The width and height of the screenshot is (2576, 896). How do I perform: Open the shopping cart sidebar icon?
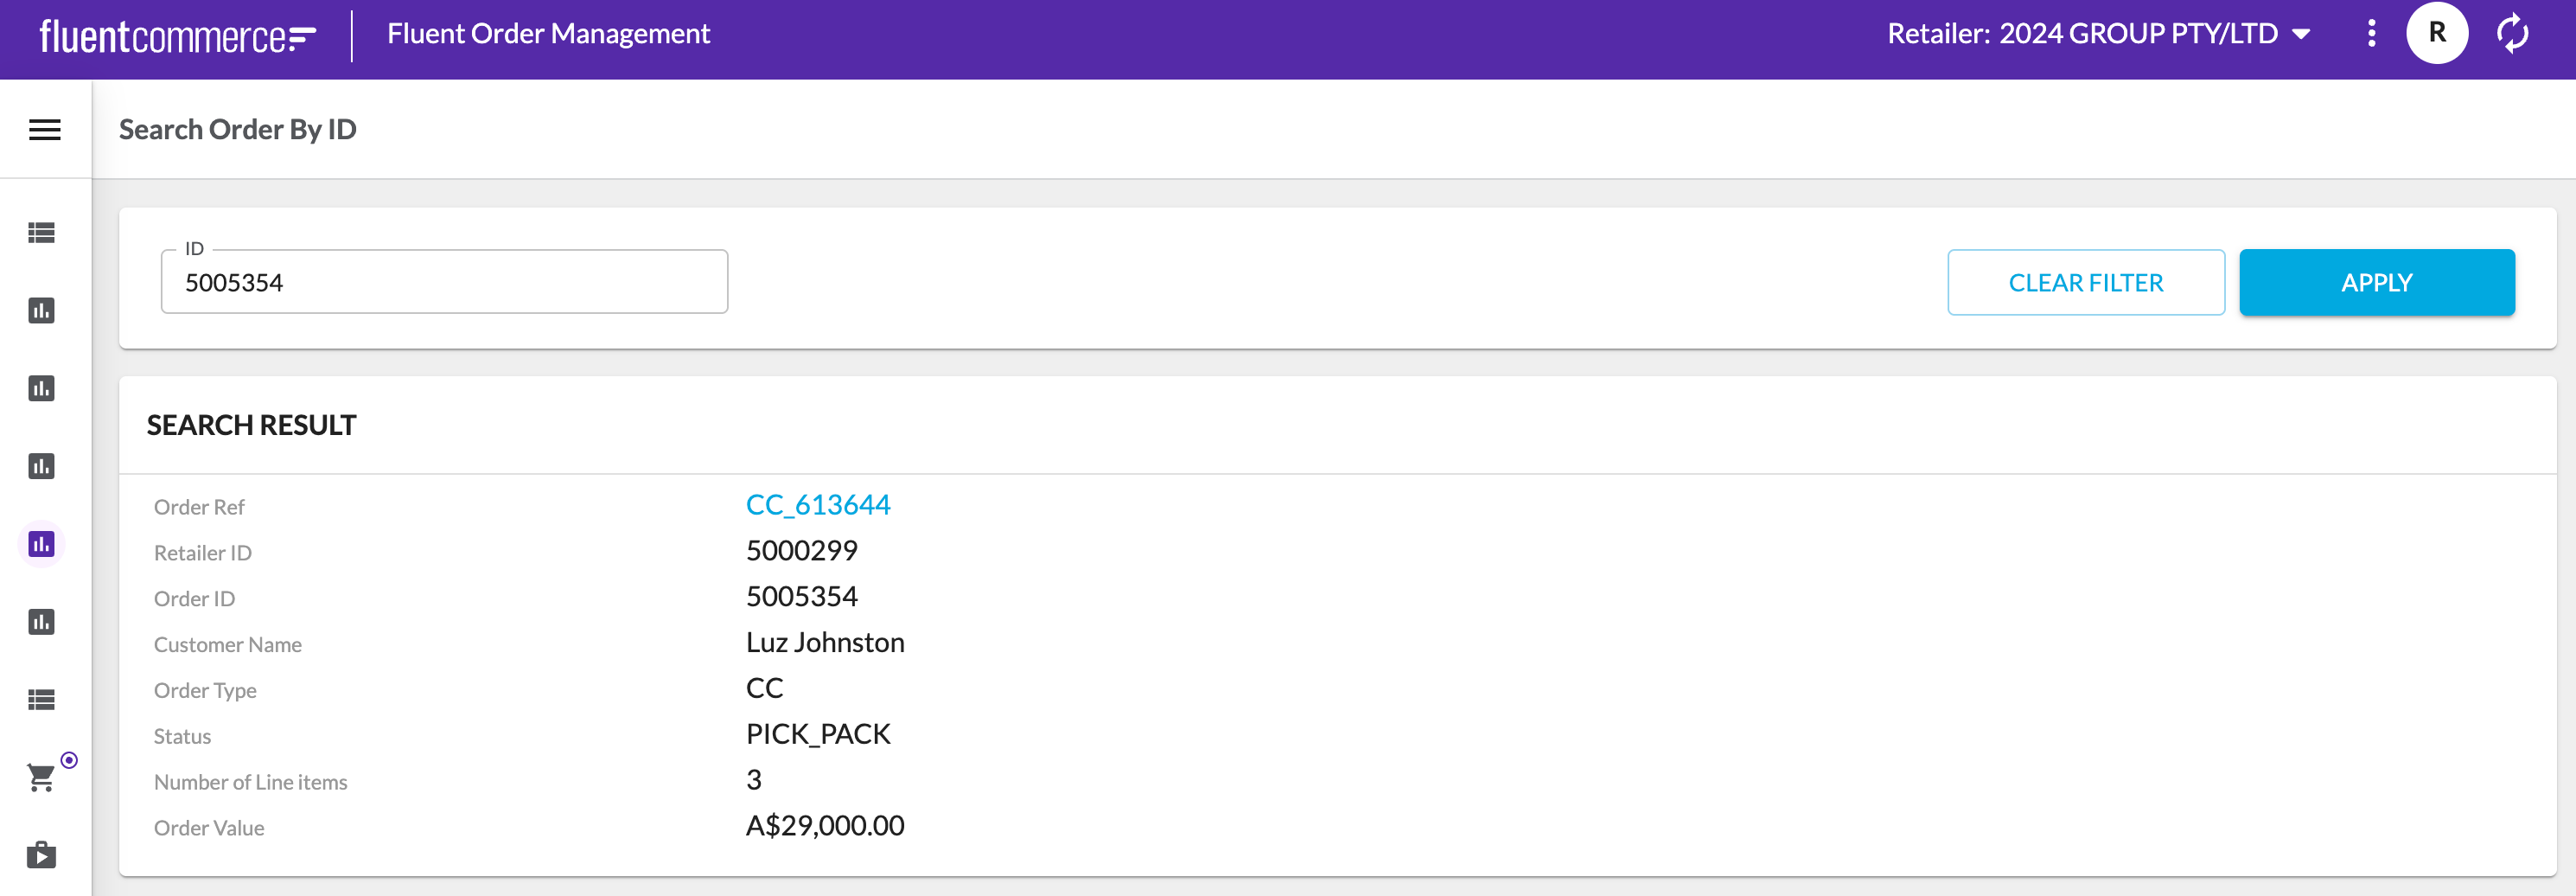coord(41,777)
